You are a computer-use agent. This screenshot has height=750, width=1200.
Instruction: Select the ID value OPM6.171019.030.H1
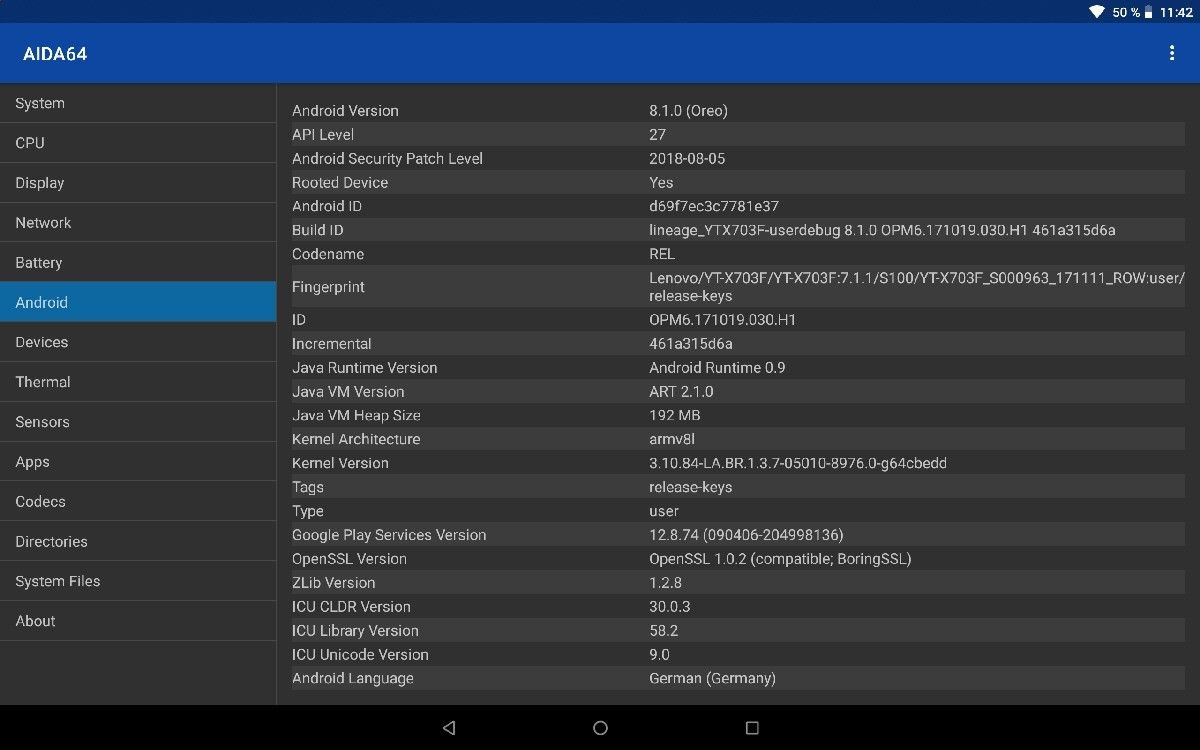pos(722,320)
